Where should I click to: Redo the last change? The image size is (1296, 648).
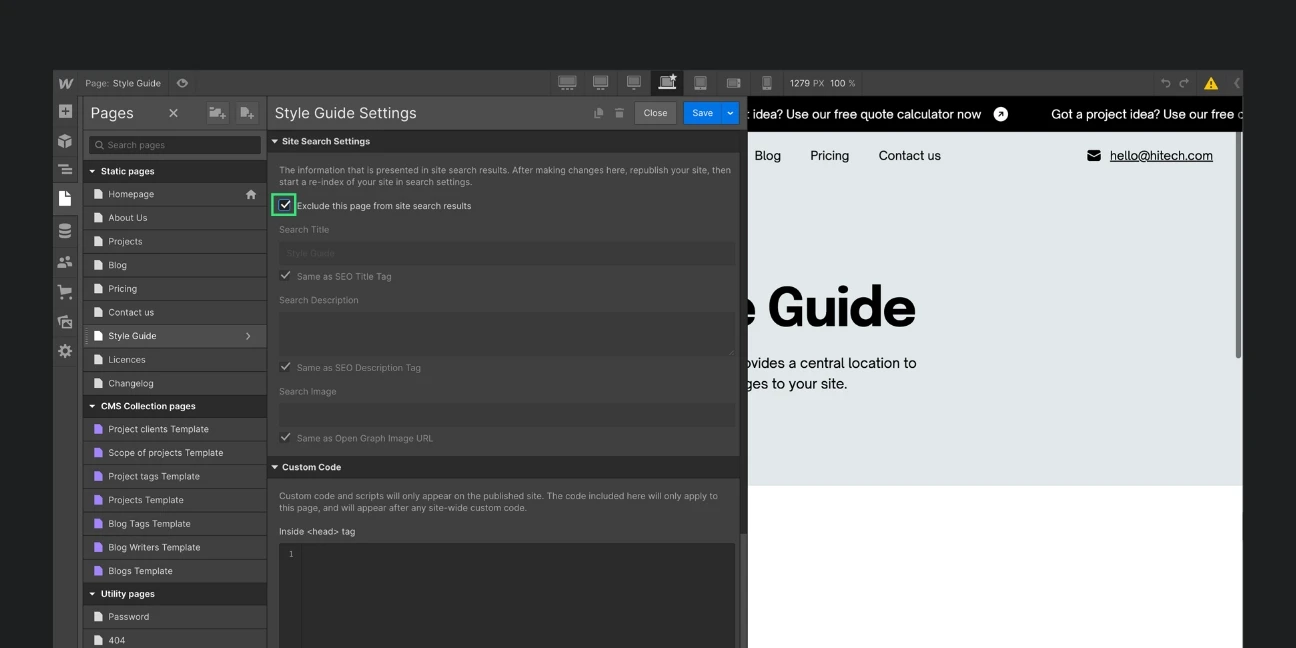(1184, 83)
